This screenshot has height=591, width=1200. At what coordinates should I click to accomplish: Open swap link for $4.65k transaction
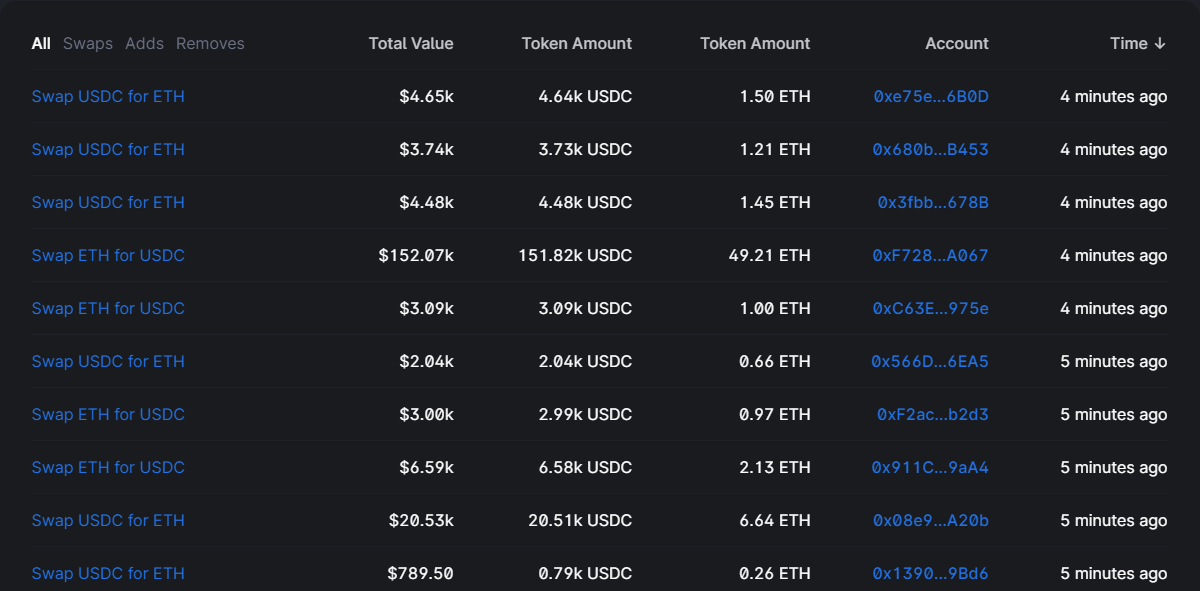tap(108, 96)
